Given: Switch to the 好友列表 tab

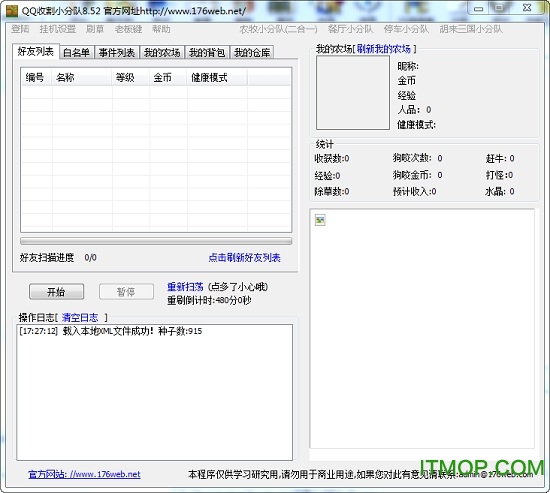Looking at the screenshot, I should coord(36,52).
